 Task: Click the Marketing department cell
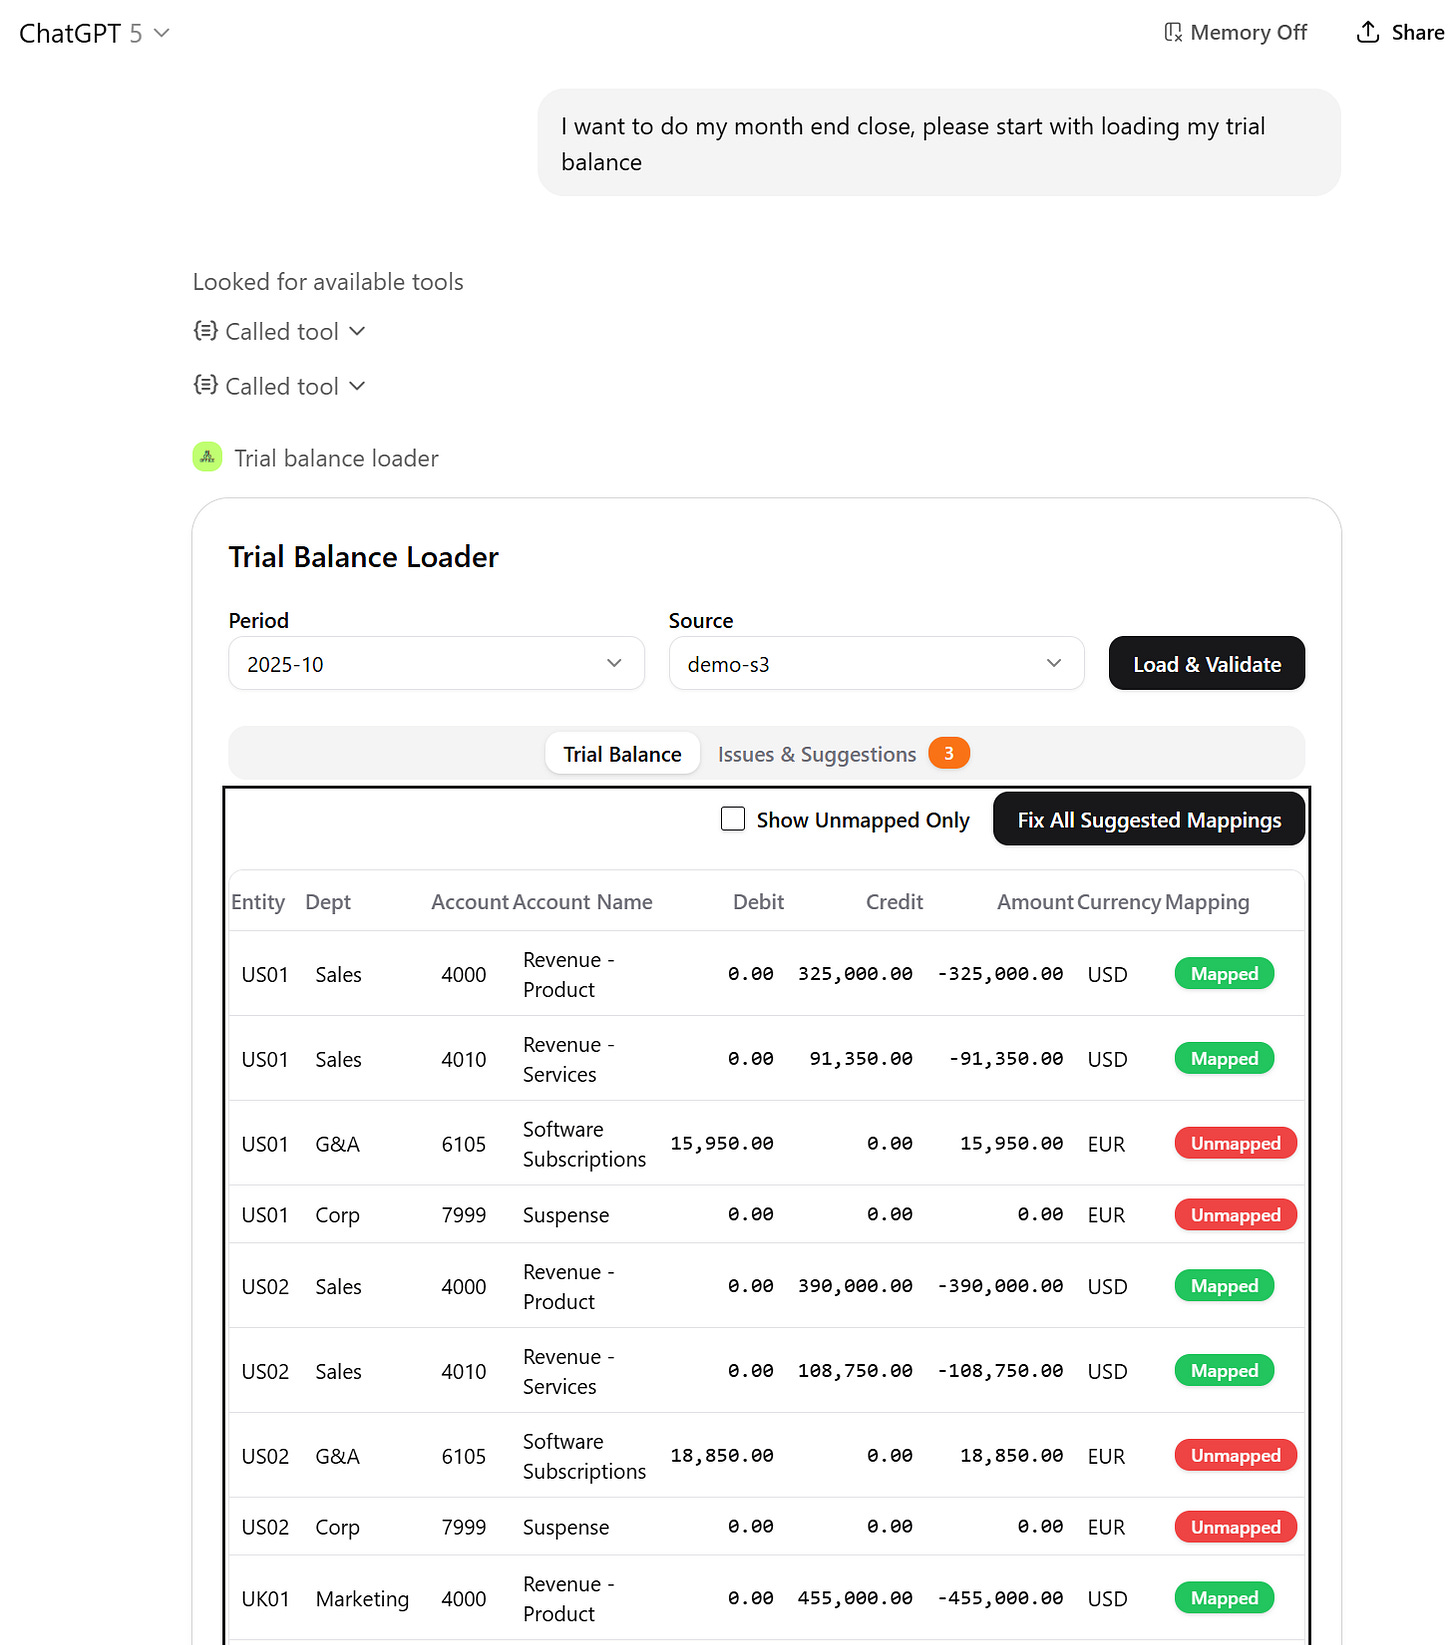[362, 1599]
